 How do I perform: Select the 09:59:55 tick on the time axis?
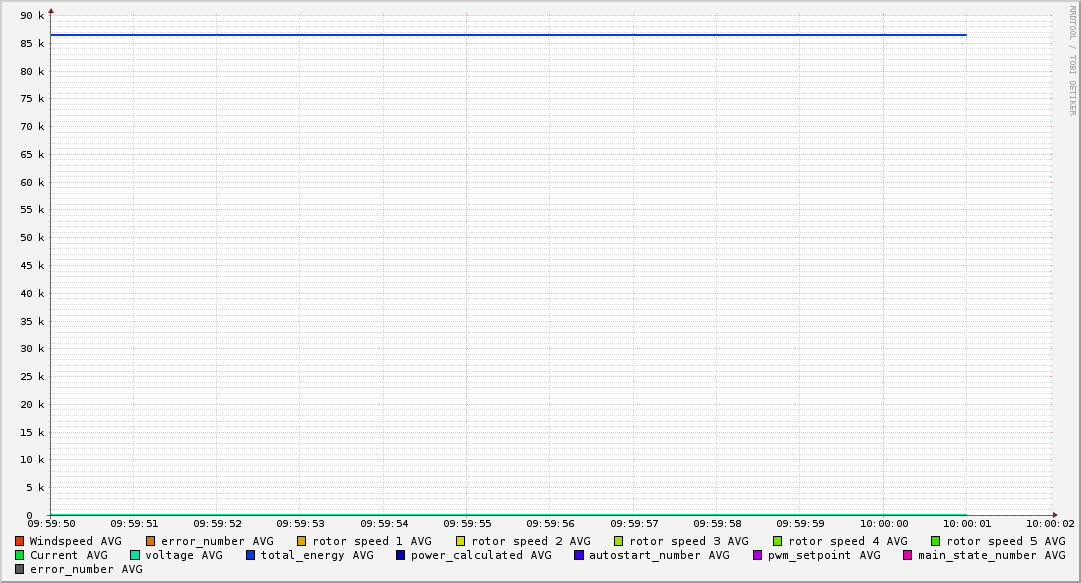click(x=467, y=523)
